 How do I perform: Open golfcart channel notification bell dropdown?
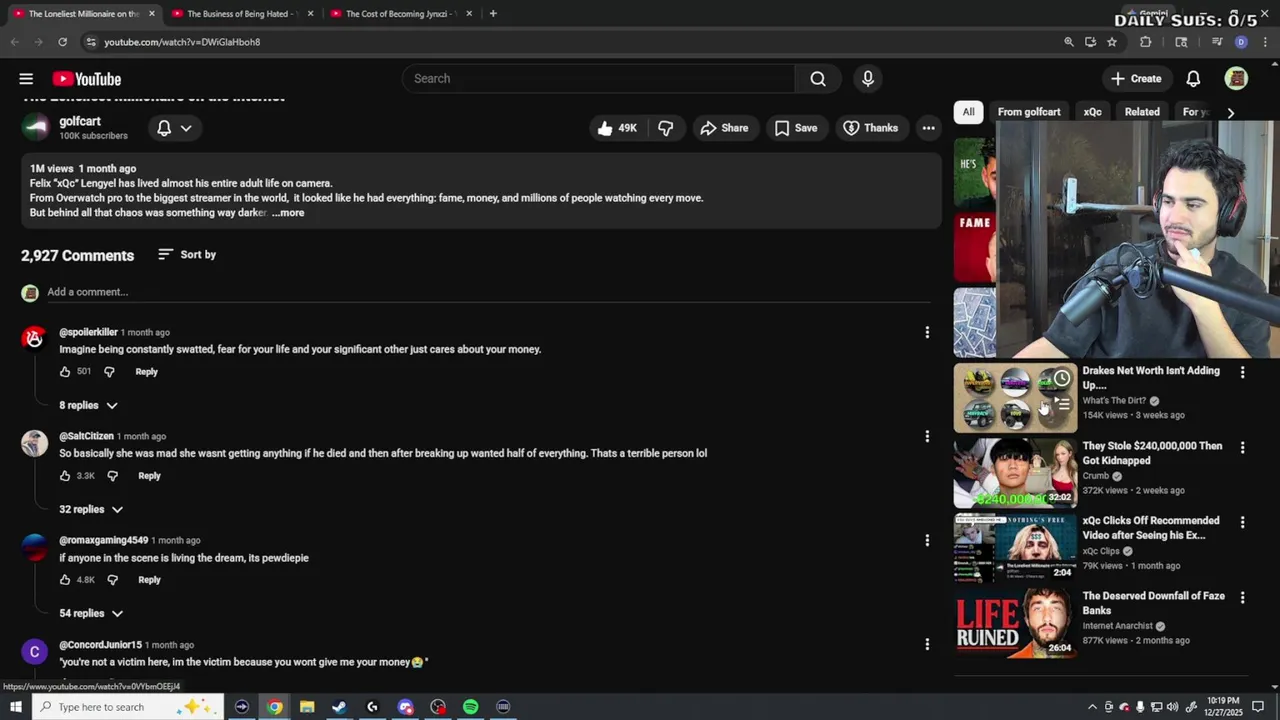point(174,128)
